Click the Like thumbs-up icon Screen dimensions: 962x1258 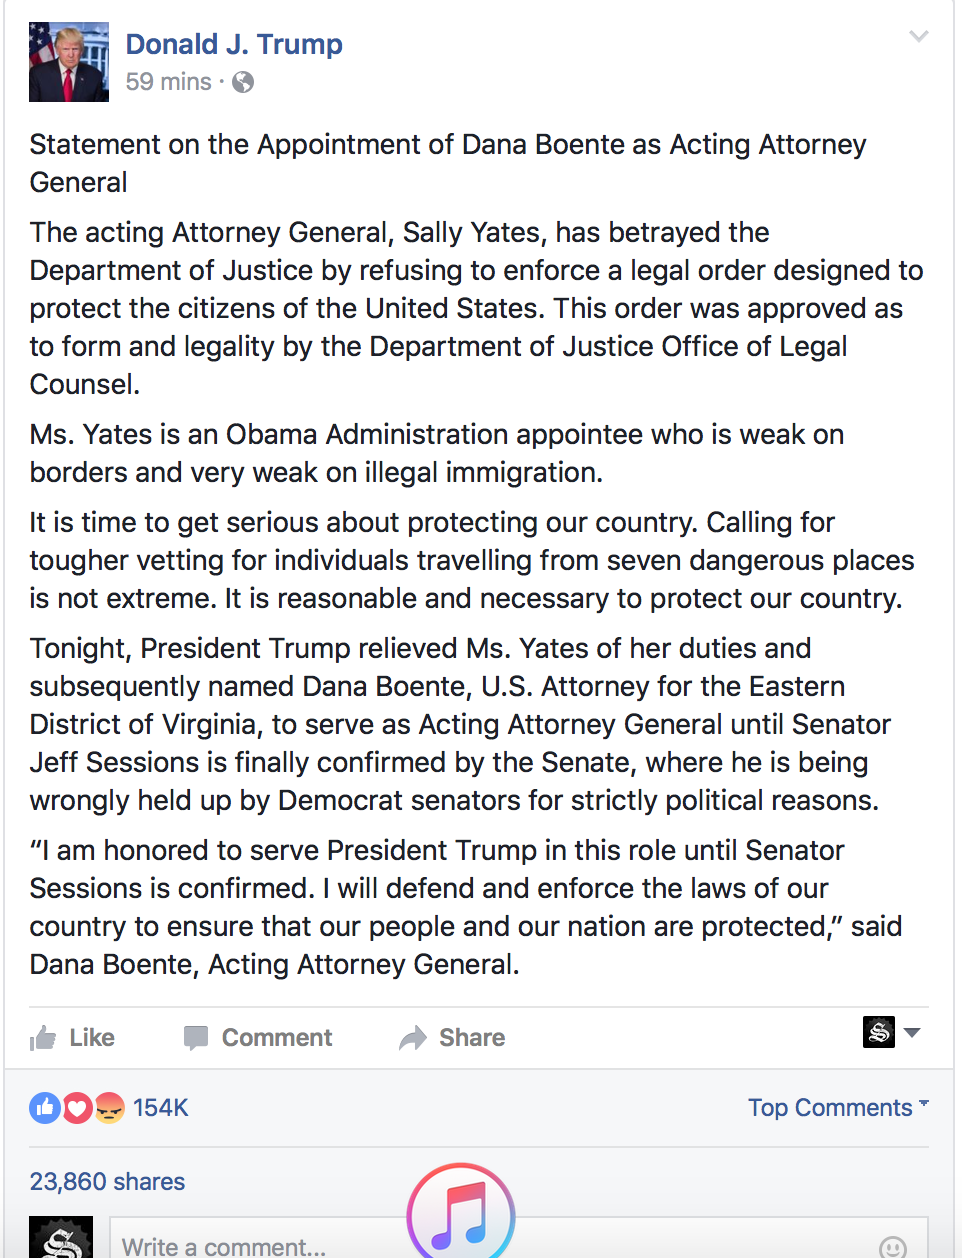click(x=43, y=1038)
